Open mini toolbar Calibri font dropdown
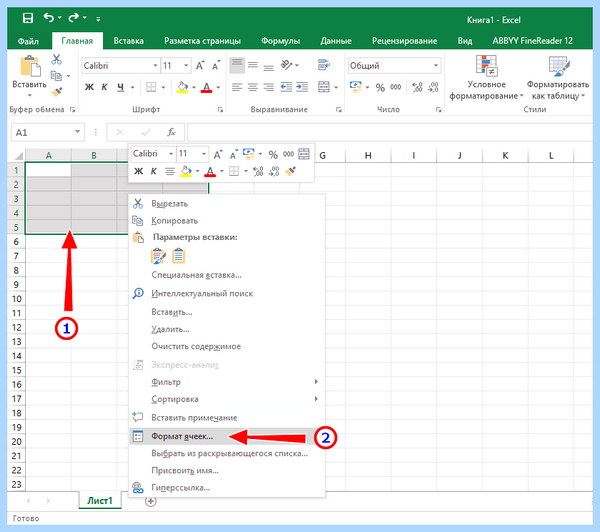600x532 pixels. point(171,153)
